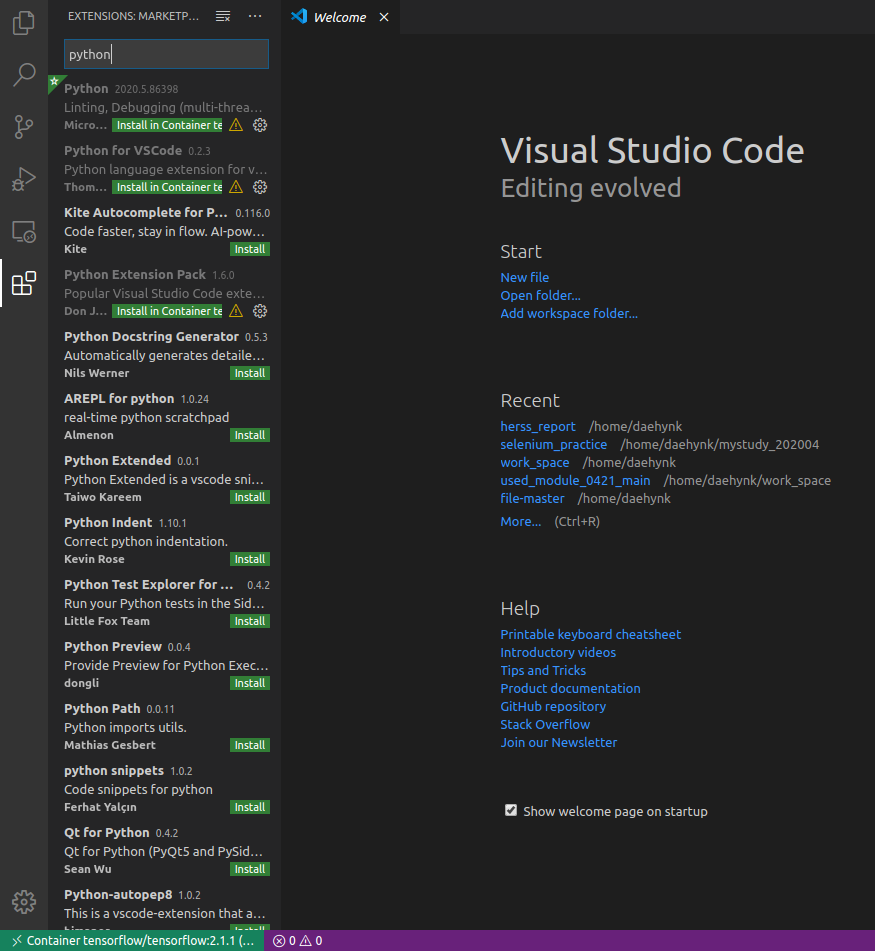Install AREPL for python
This screenshot has height=951, width=875.
coord(250,435)
